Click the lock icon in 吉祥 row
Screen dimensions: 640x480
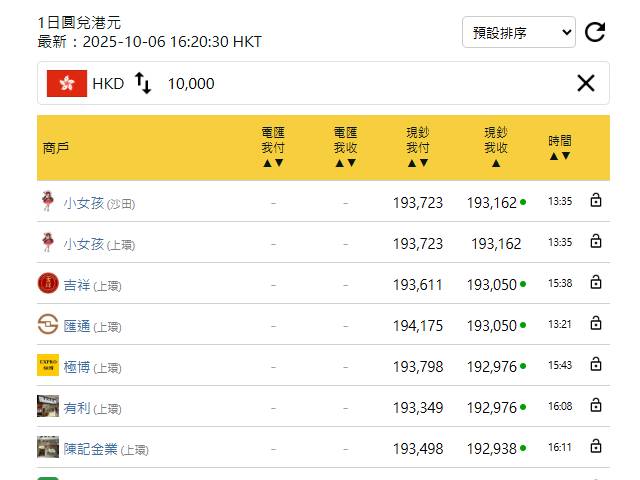point(596,283)
